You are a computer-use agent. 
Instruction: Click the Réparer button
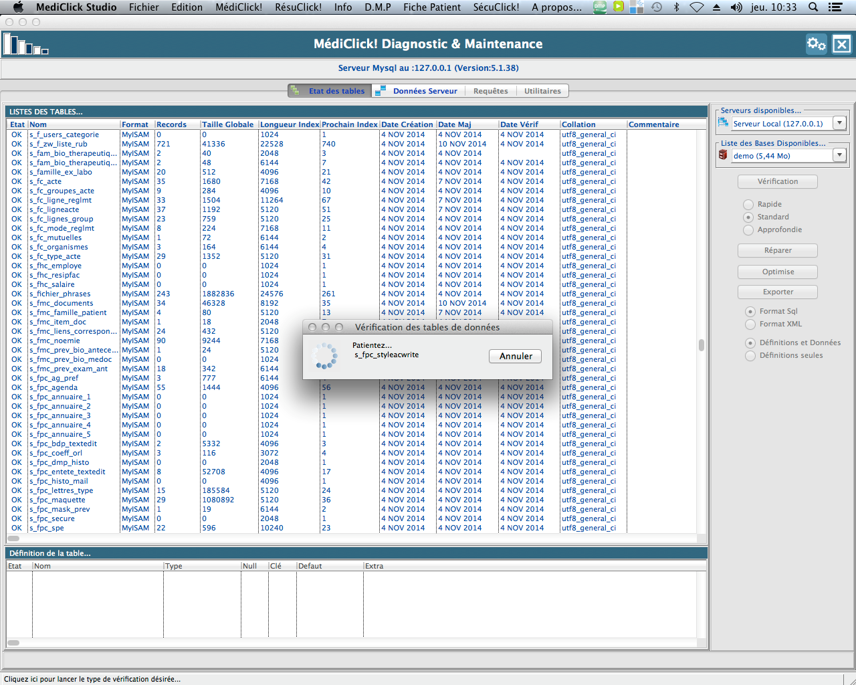coord(777,250)
